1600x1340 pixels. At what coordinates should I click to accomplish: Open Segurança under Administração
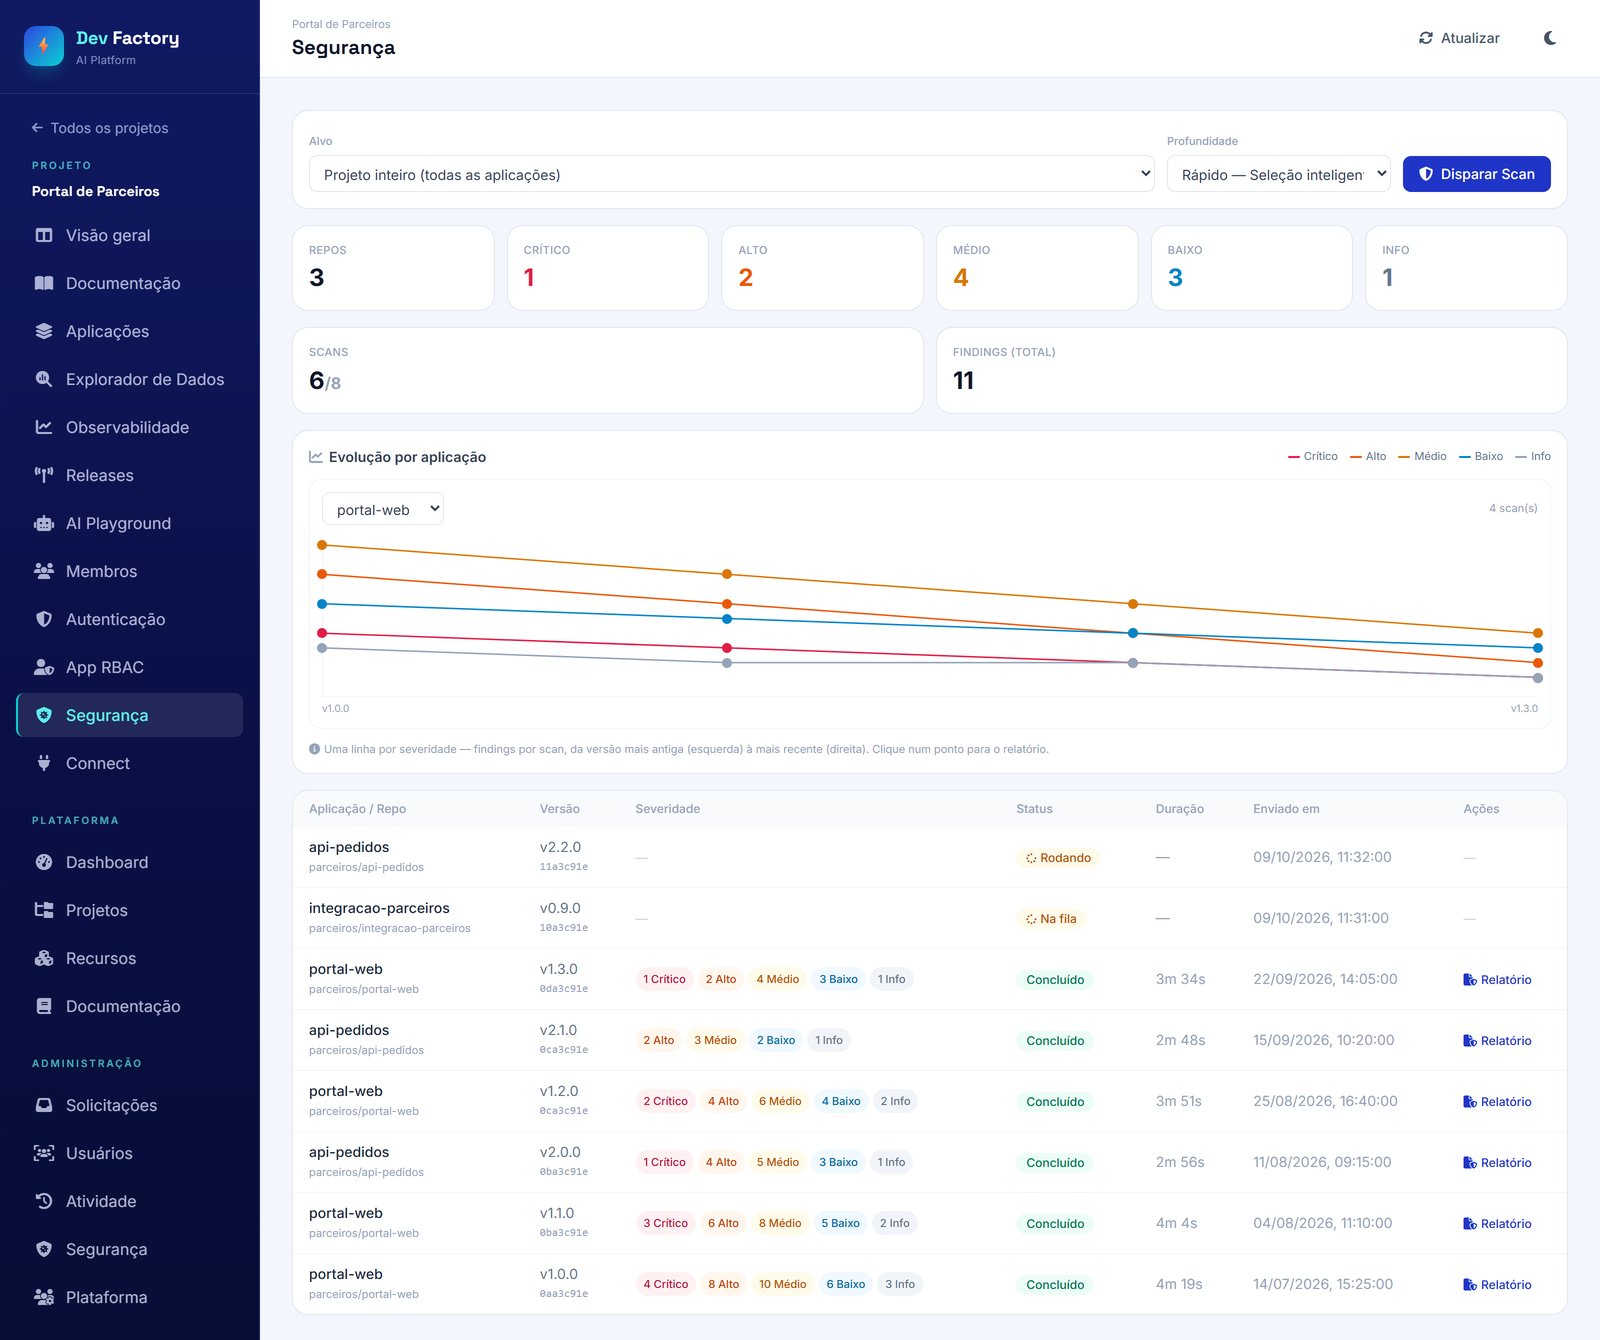(129, 1249)
